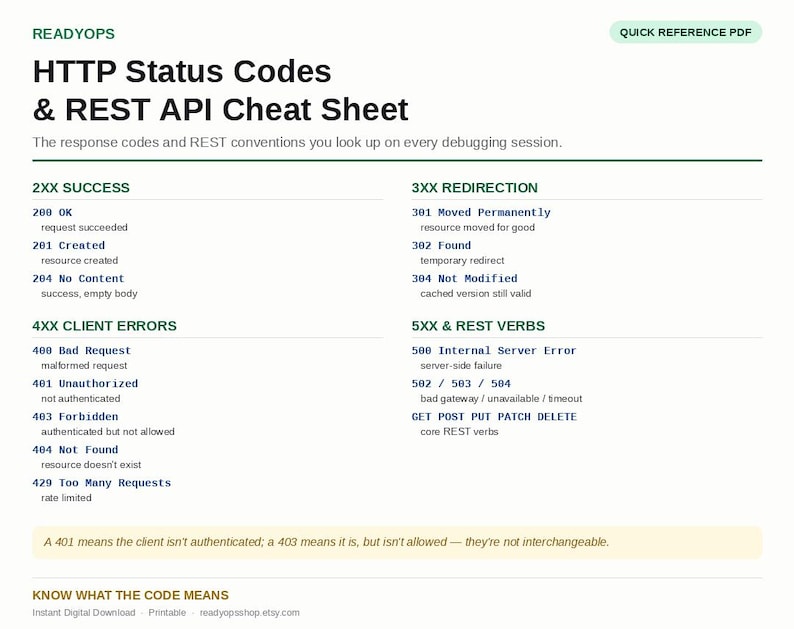Select the 'rate limited' description
The image size is (794, 629).
(x=66, y=498)
